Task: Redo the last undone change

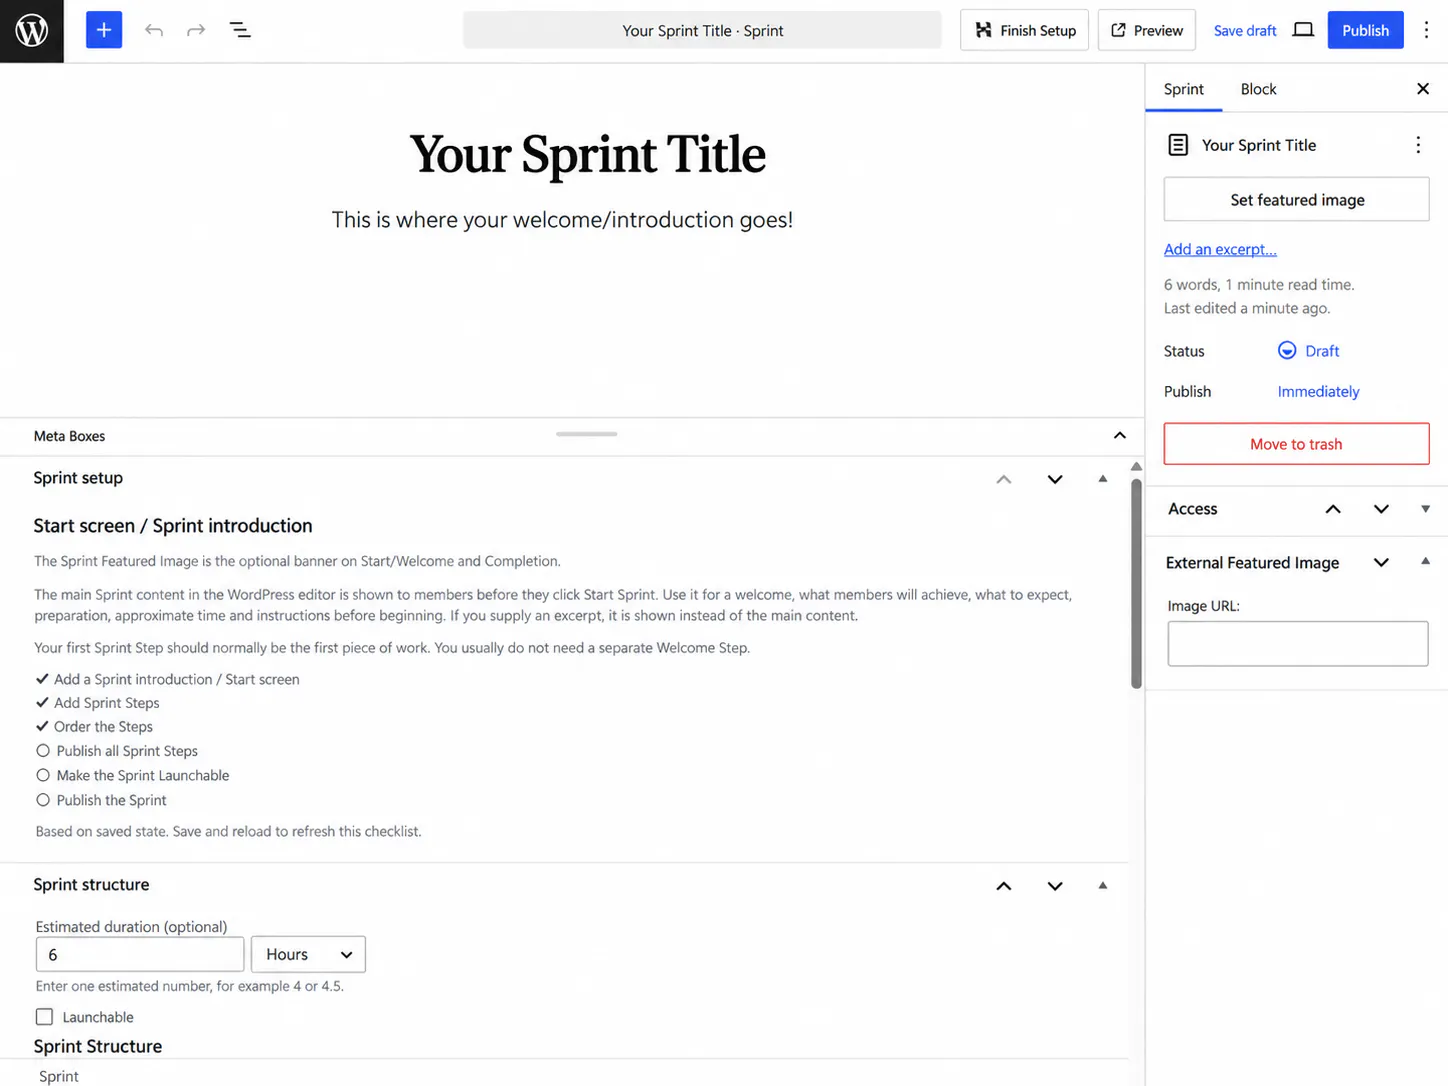Action: point(196,30)
